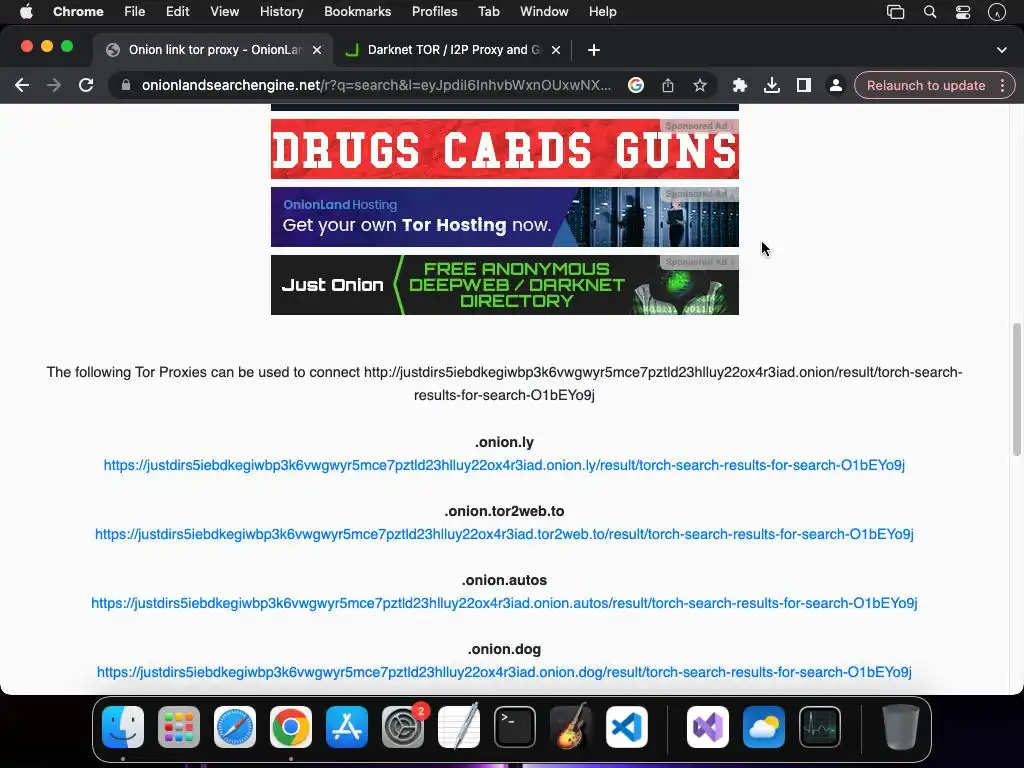The height and width of the screenshot is (768, 1024).
Task: Open the Chrome app menu
Action: click(x=78, y=12)
